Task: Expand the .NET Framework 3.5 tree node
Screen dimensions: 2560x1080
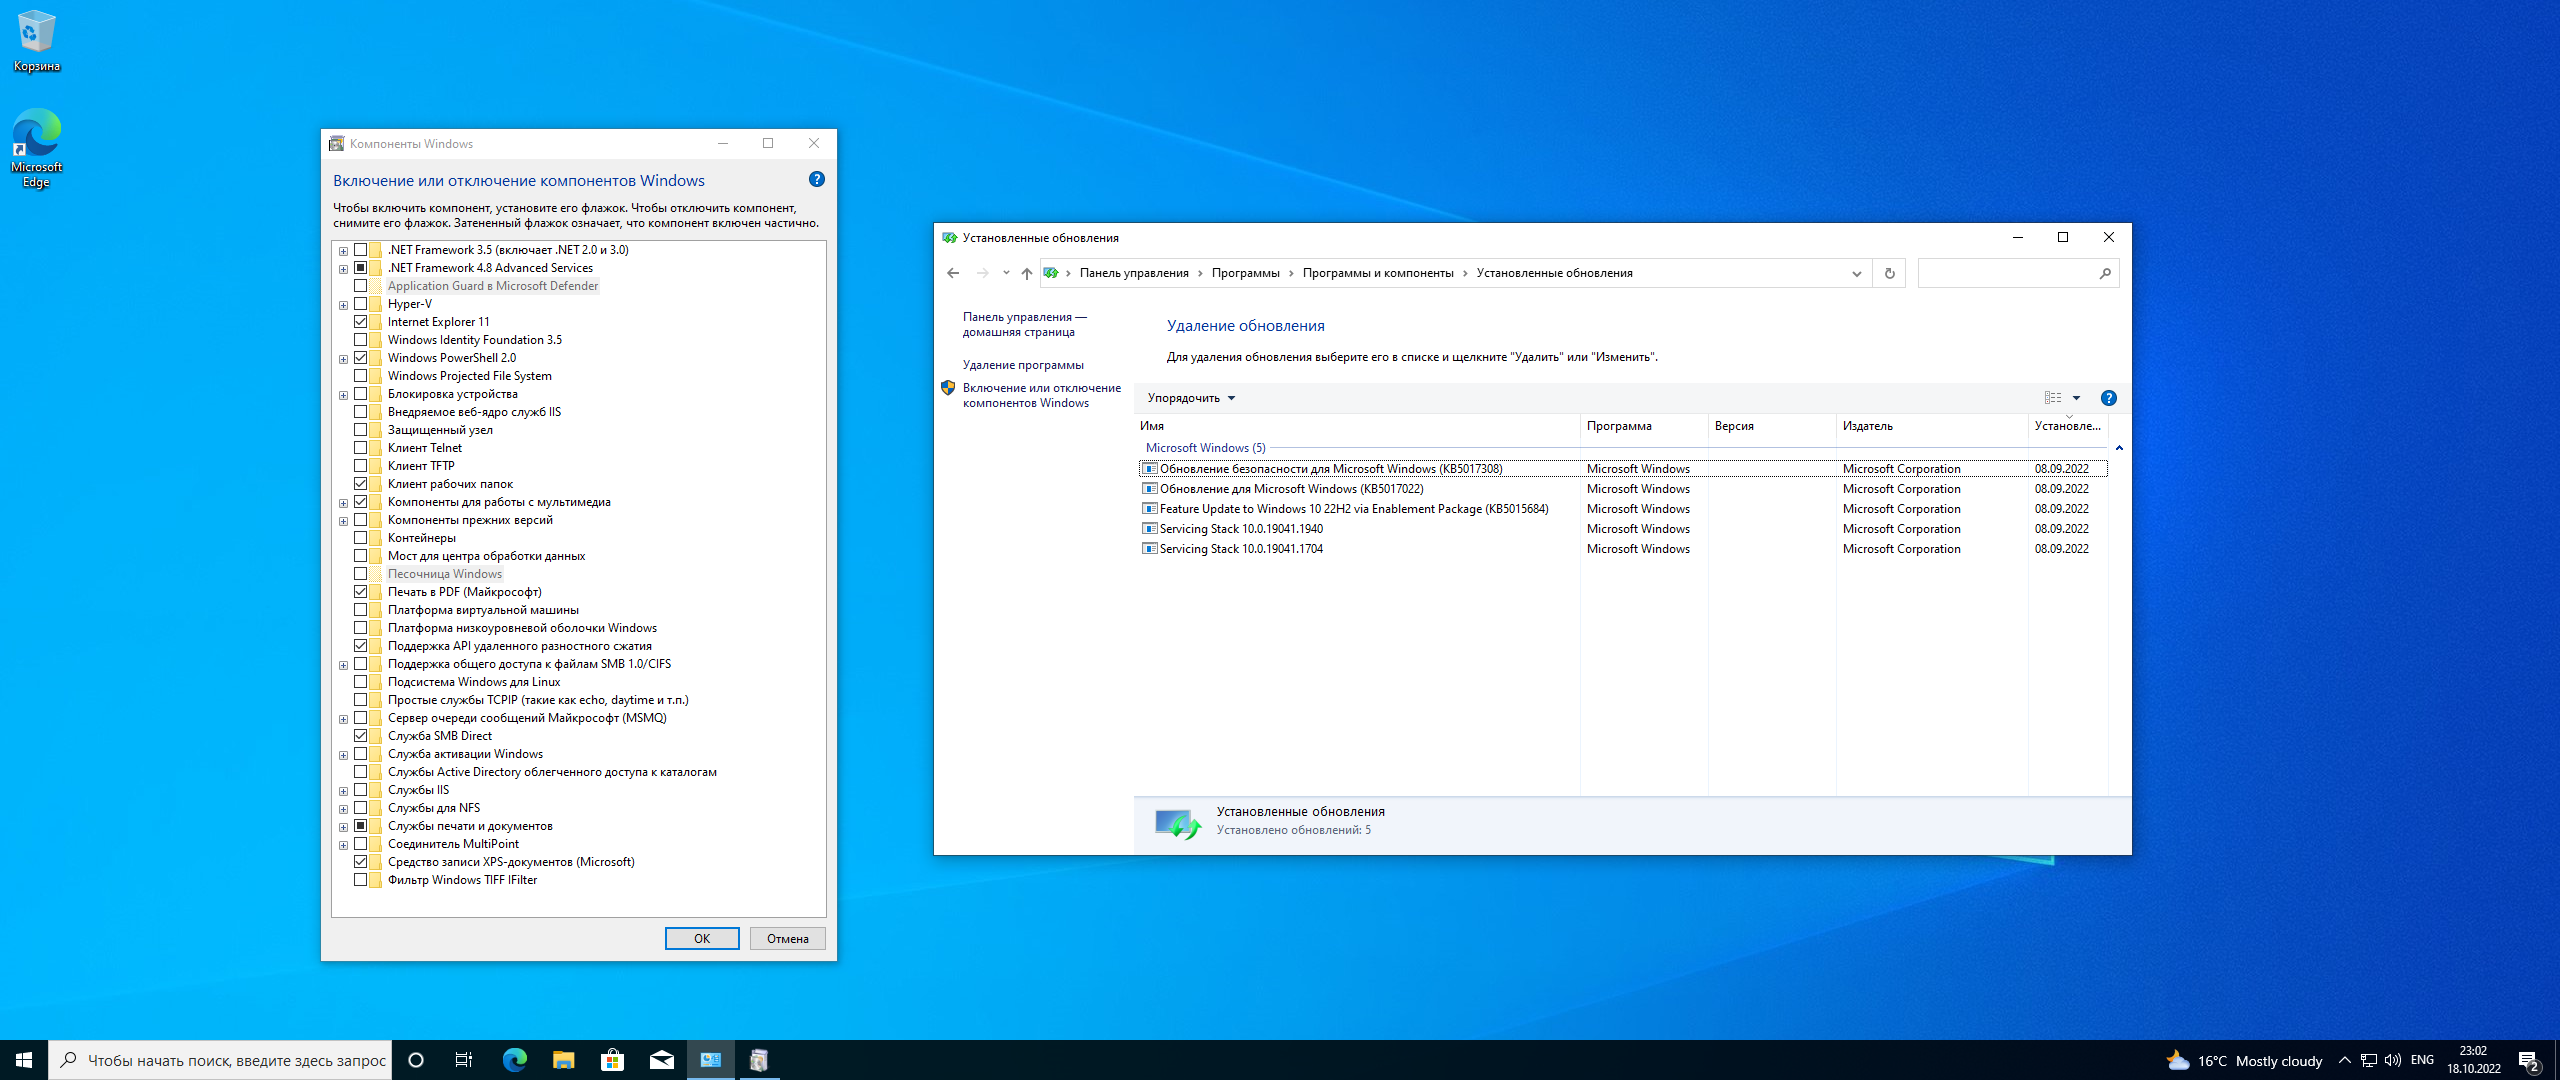Action: tap(343, 251)
